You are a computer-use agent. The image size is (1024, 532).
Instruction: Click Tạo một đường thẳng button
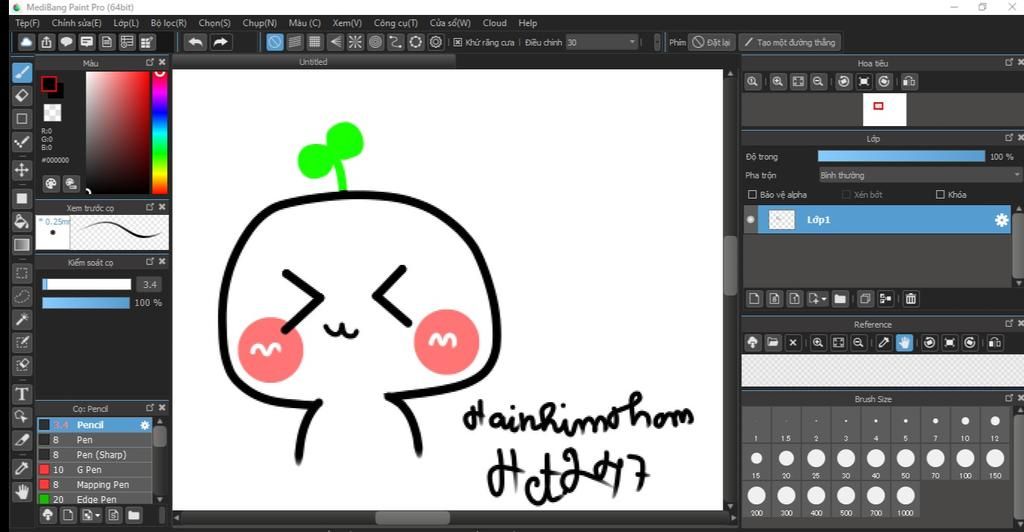coord(790,42)
